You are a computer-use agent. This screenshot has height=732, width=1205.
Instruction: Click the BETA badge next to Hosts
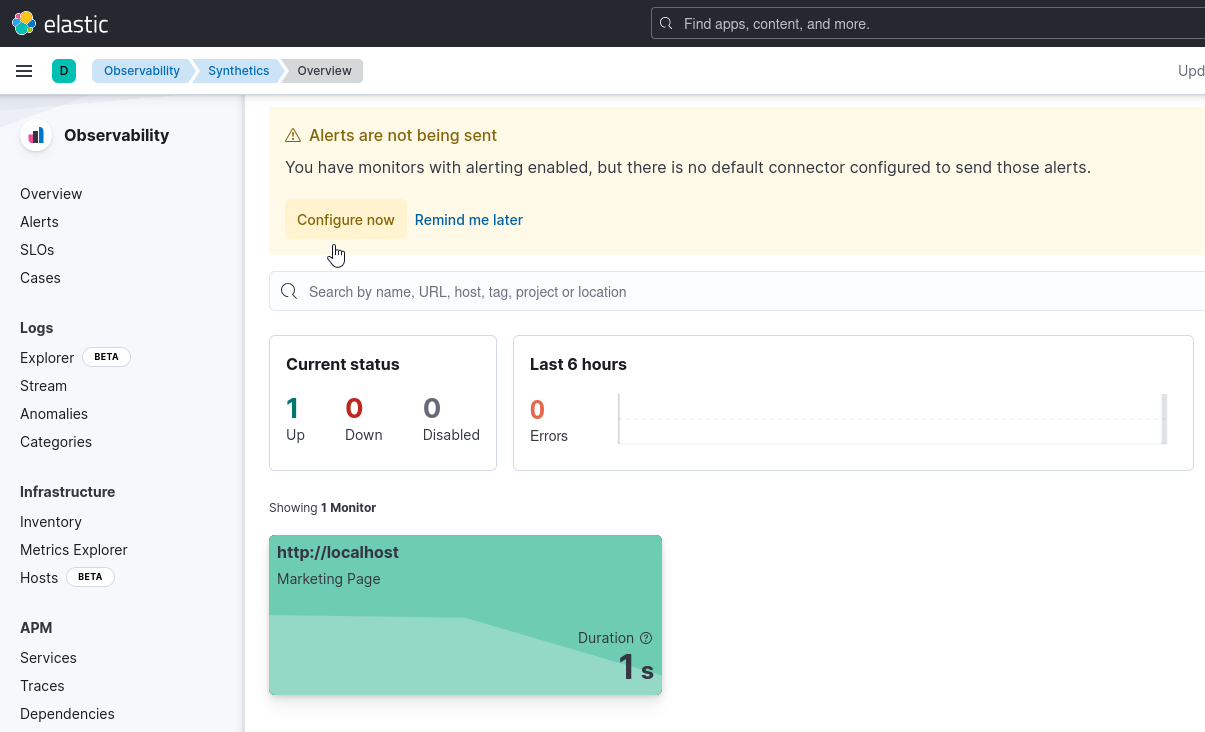[x=90, y=577]
